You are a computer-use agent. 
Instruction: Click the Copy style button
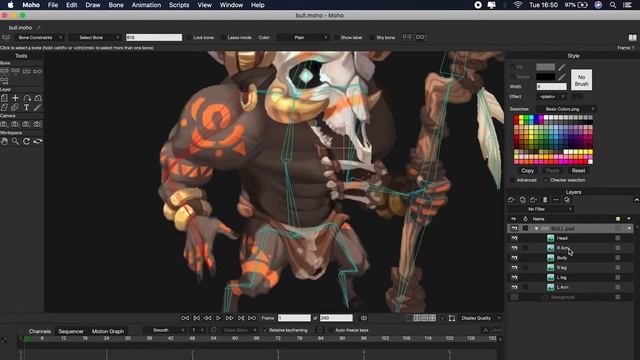[527, 171]
